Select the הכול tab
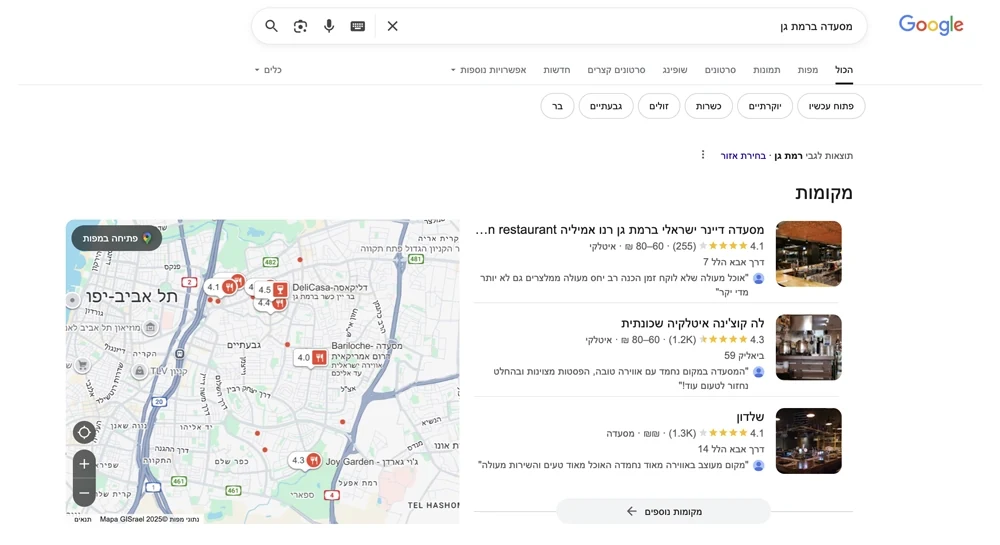1000x545 pixels. point(844,69)
